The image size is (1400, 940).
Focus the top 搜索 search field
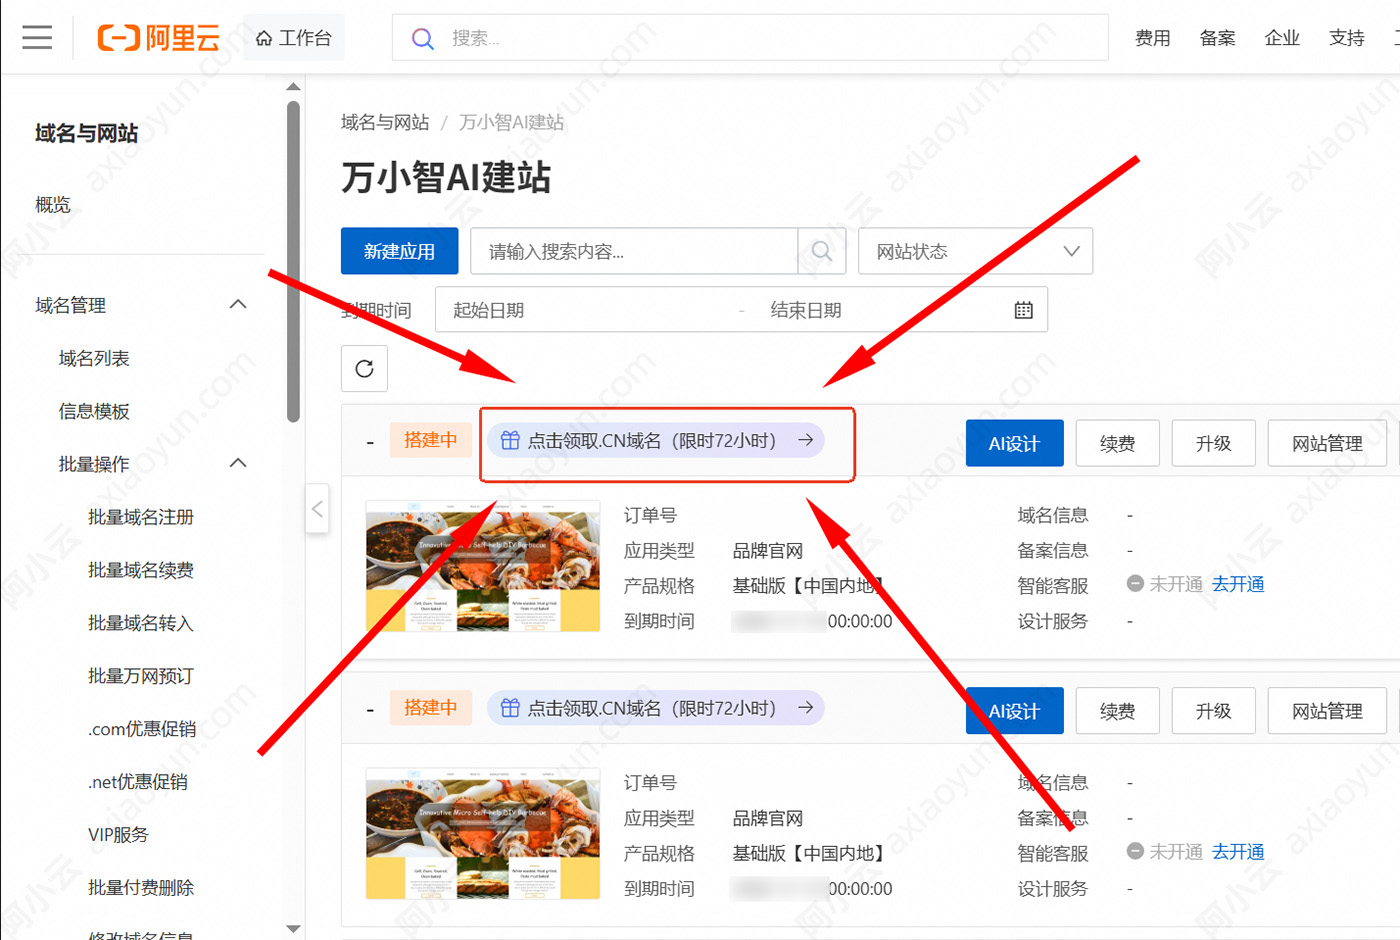[750, 38]
